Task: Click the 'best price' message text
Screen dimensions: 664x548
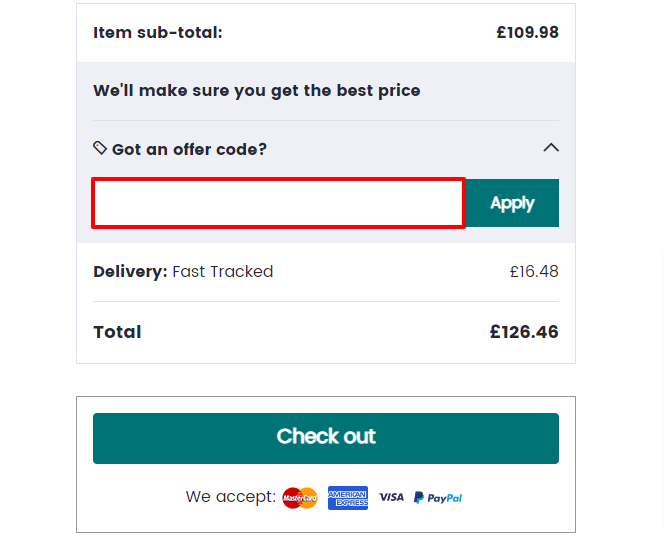Action: pos(257,91)
